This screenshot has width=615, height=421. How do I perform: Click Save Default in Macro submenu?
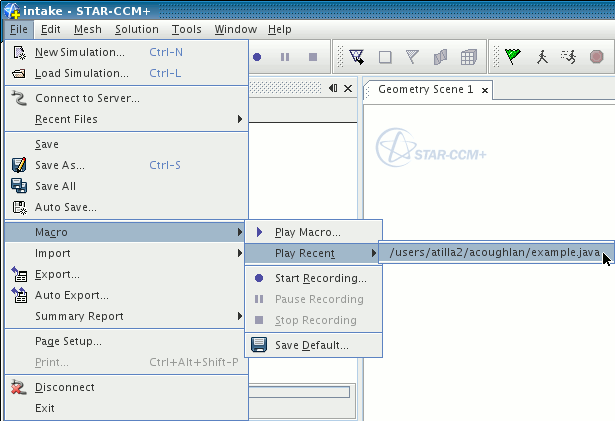tap(313, 345)
